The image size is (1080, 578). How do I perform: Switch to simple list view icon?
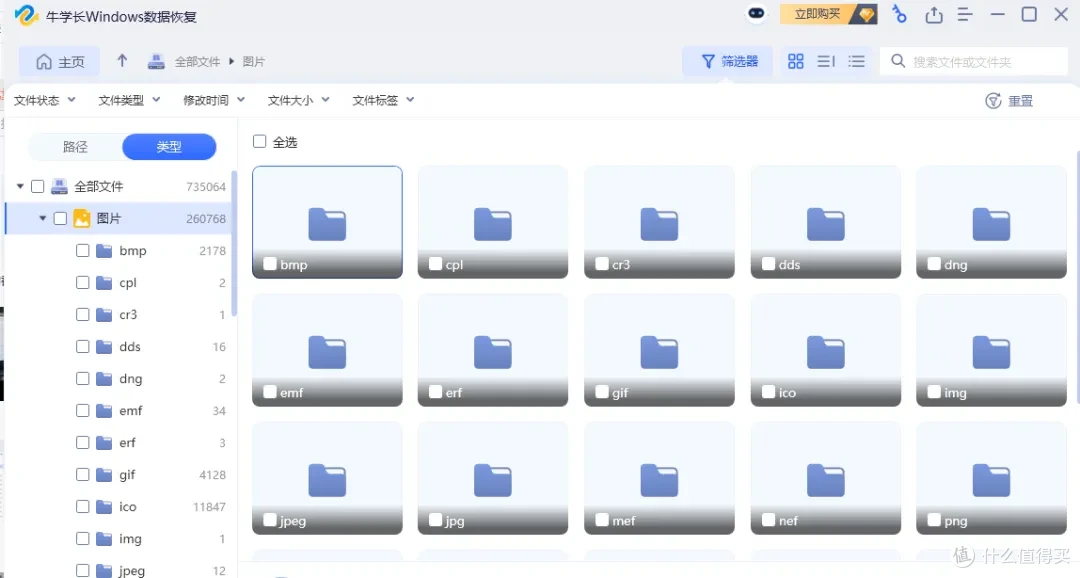click(856, 61)
